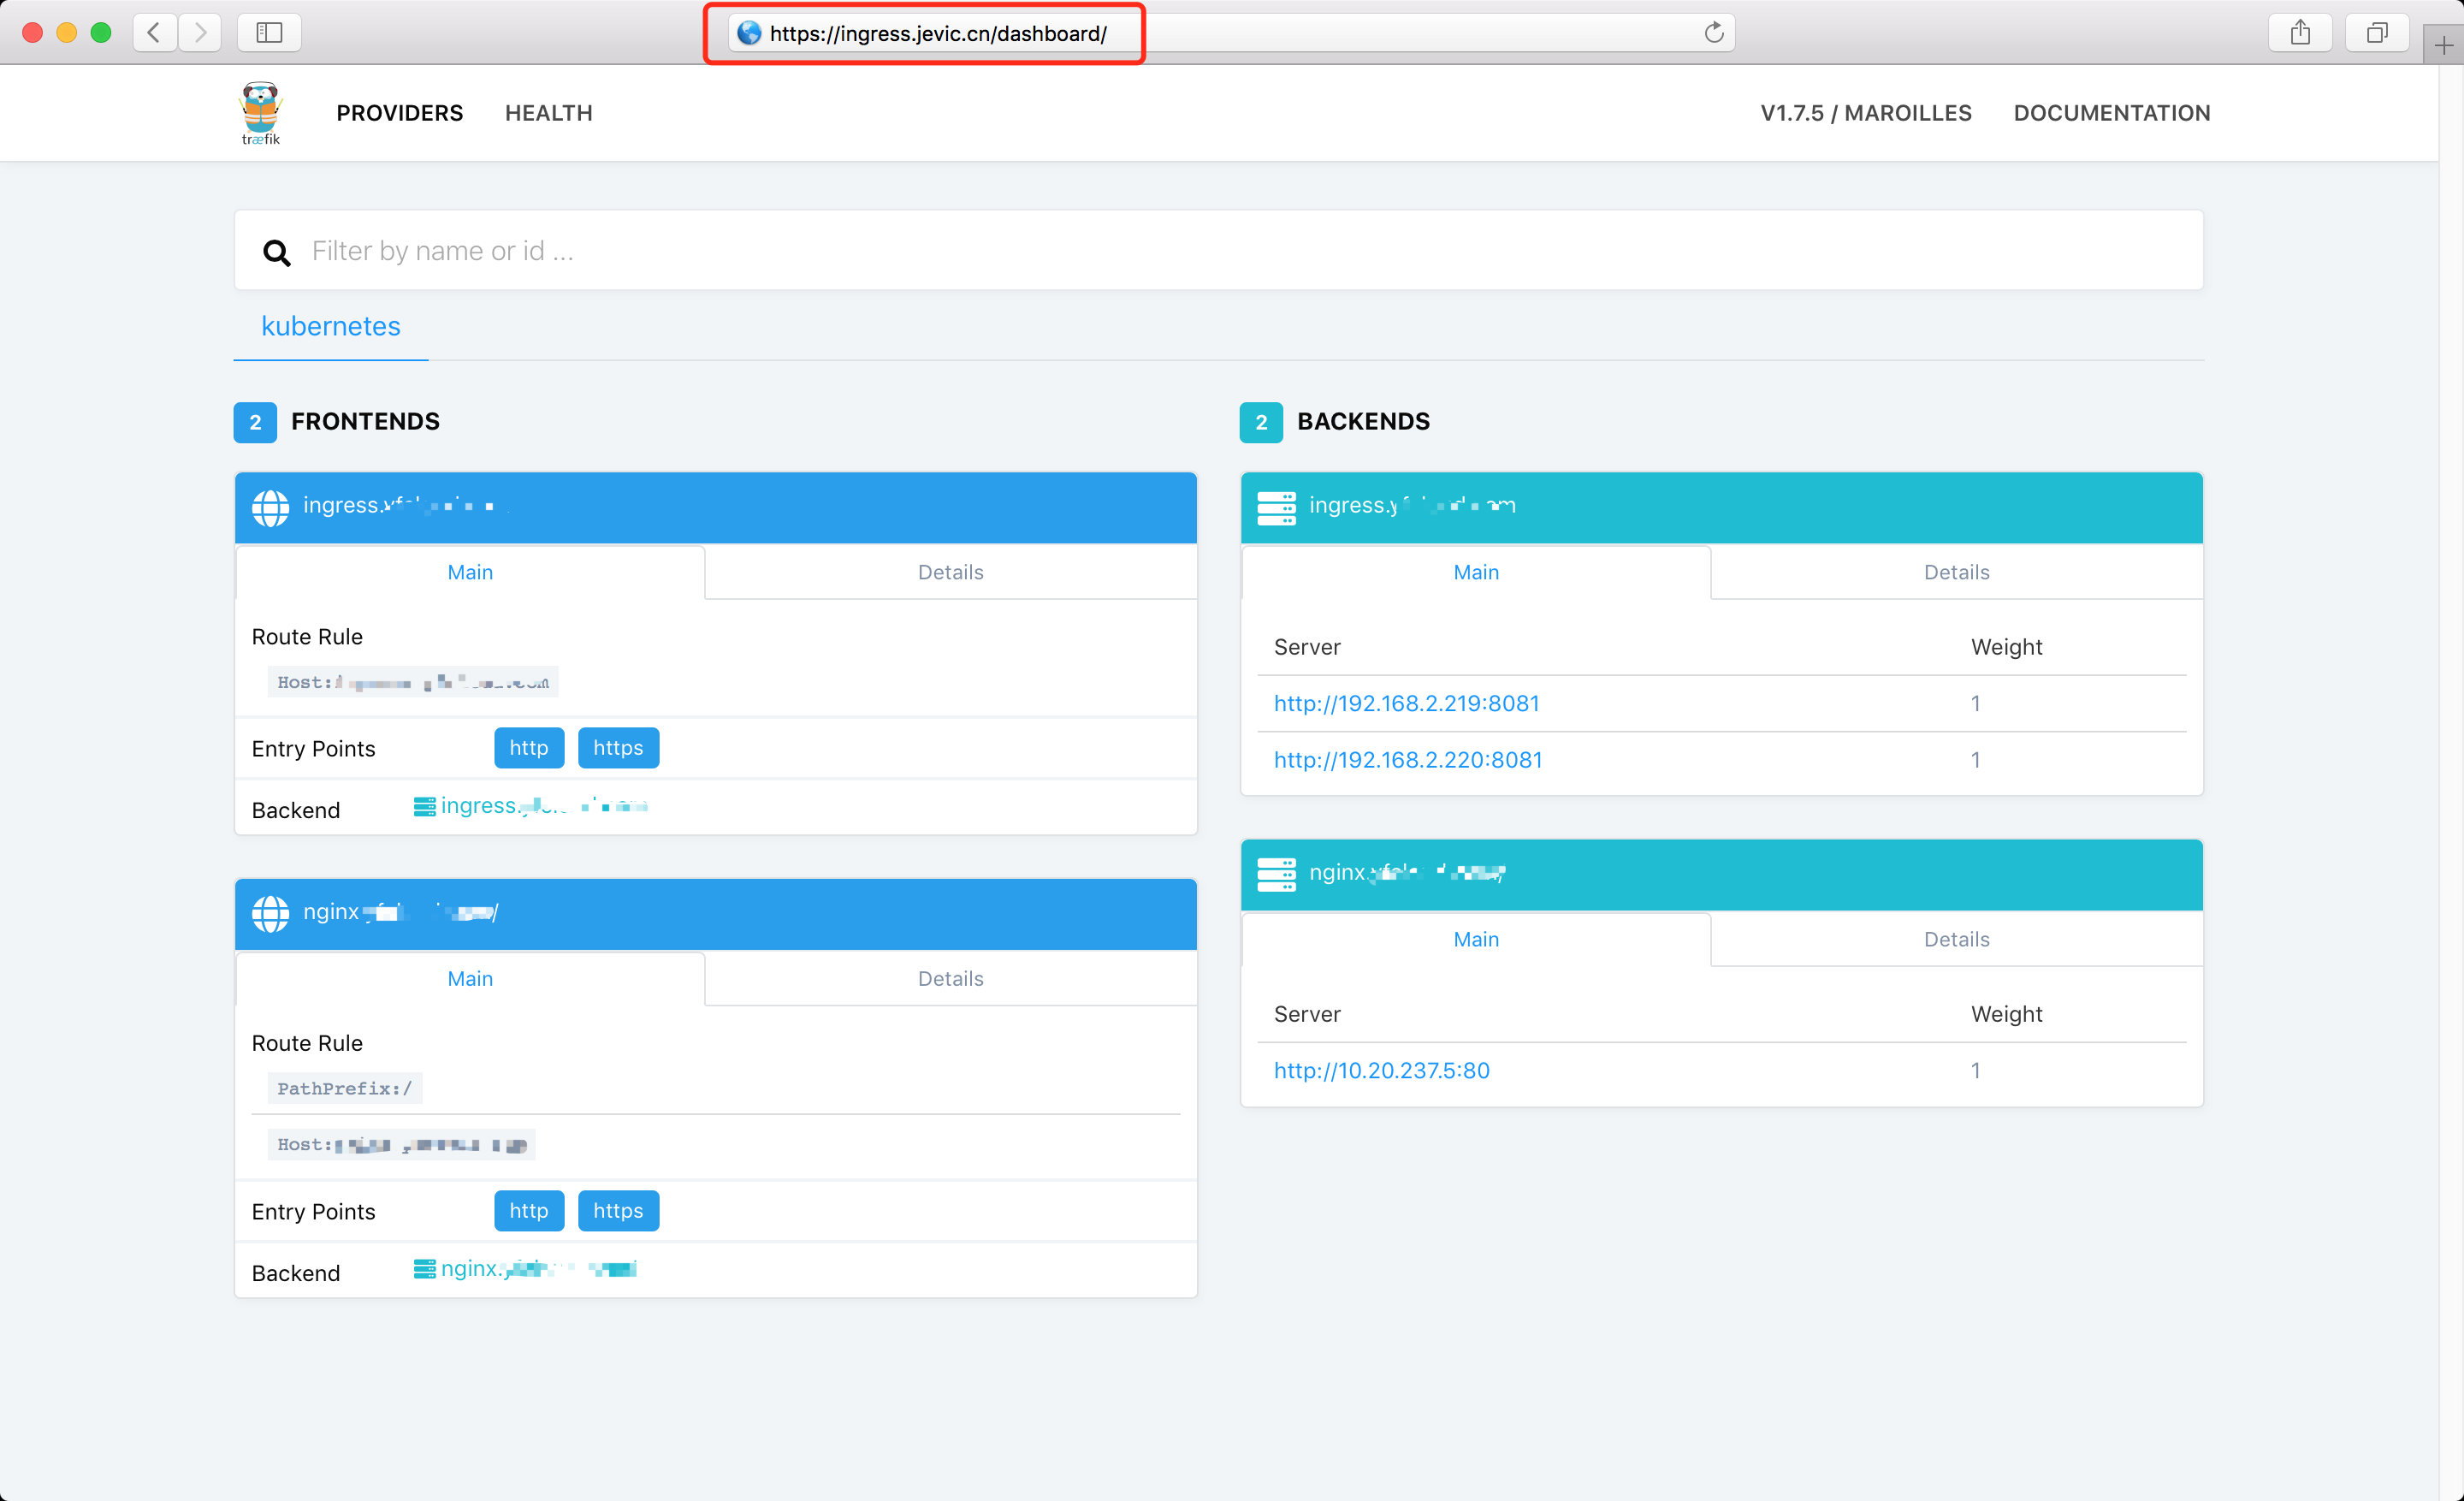This screenshot has height=1501, width=2464.
Task: Click globe icon on nginx frontend
Action: pyautogui.click(x=270, y=913)
